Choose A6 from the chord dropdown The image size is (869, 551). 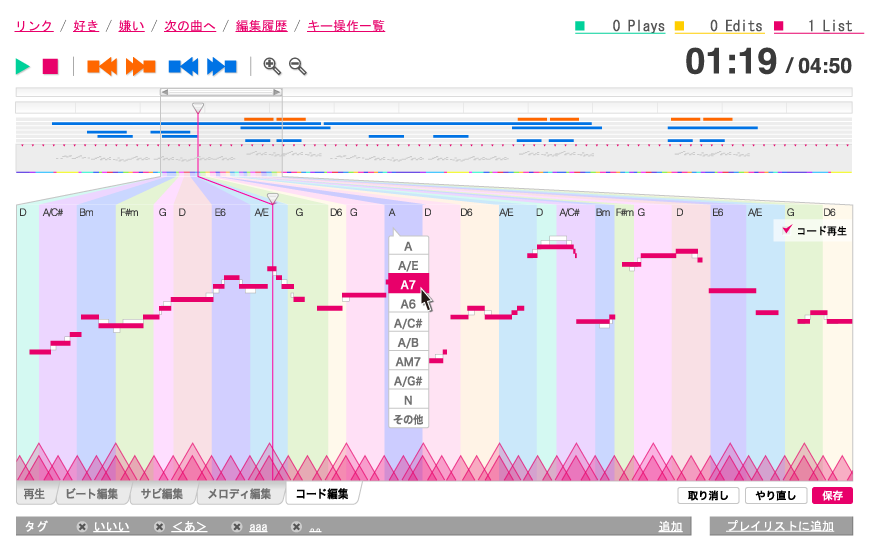[408, 304]
